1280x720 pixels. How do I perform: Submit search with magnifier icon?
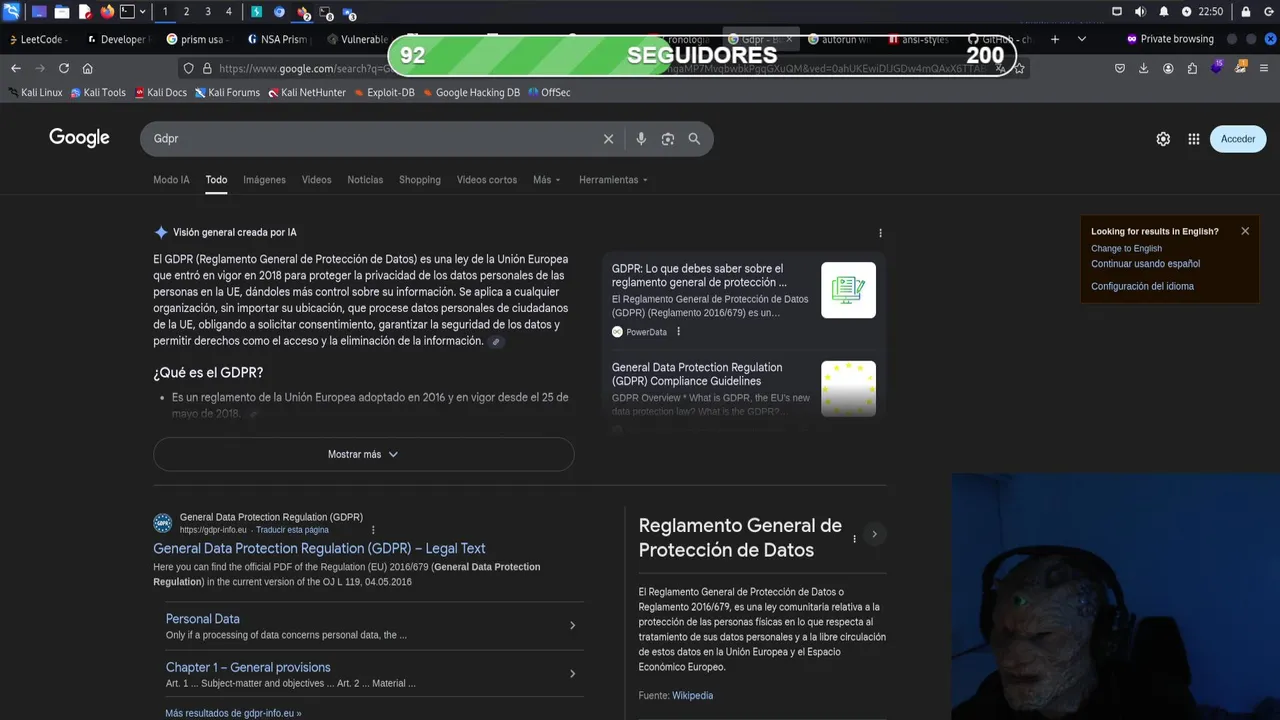tap(694, 139)
